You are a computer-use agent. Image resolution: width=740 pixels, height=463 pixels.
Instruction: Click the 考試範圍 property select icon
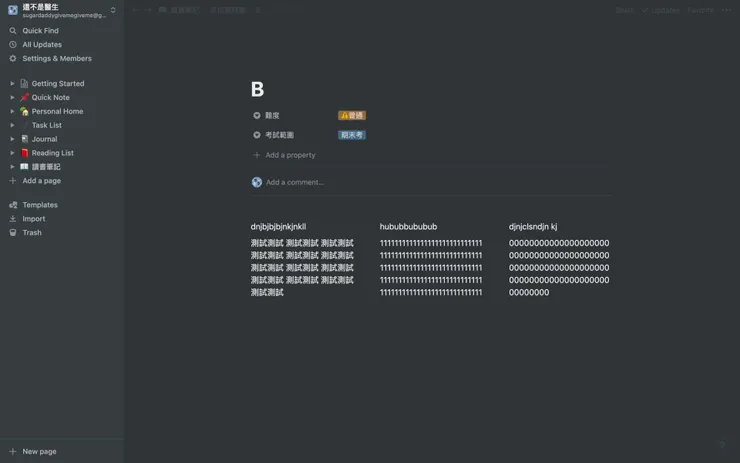[x=257, y=135]
